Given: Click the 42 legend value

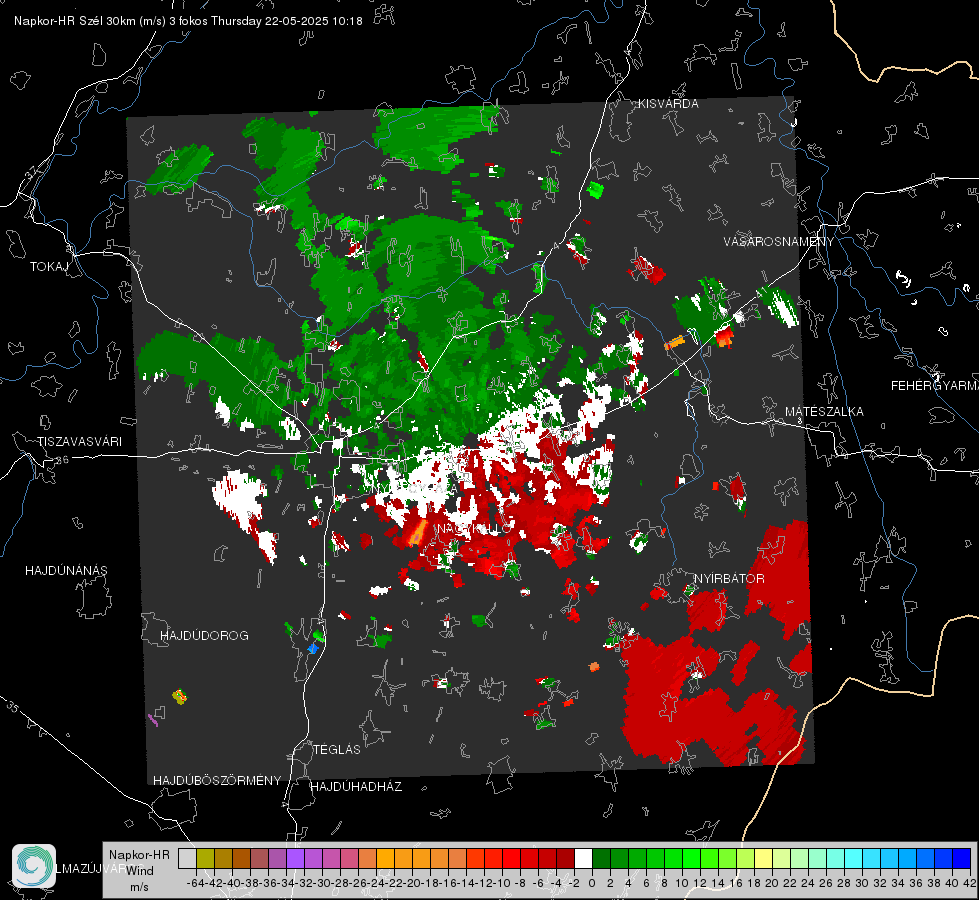Looking at the screenshot, I should coord(969,883).
